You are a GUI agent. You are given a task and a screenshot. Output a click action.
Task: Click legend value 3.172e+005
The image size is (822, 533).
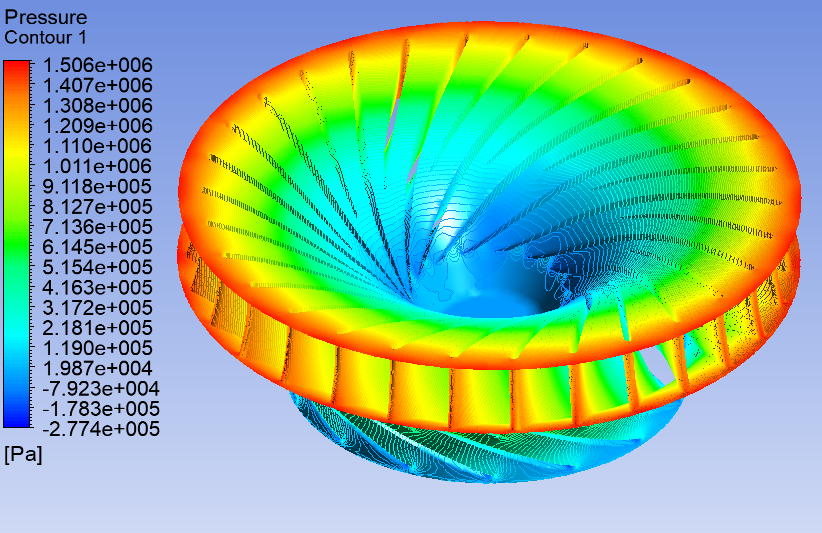pyautogui.click(x=98, y=307)
